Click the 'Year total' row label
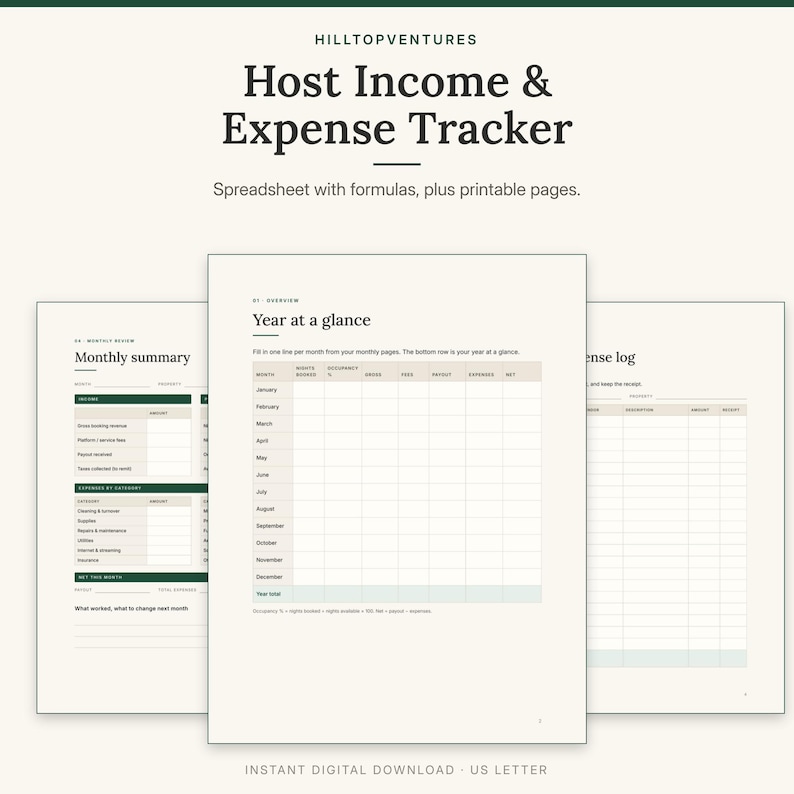 click(x=268, y=594)
